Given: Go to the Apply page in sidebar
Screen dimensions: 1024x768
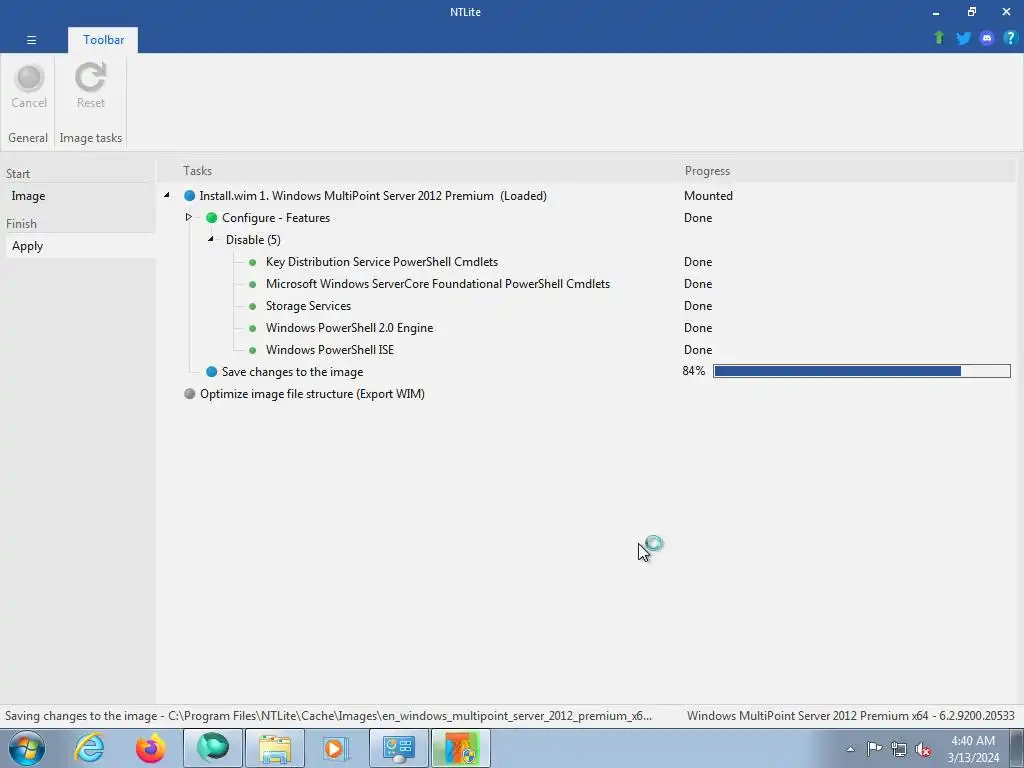Looking at the screenshot, I should pyautogui.click(x=80, y=246).
